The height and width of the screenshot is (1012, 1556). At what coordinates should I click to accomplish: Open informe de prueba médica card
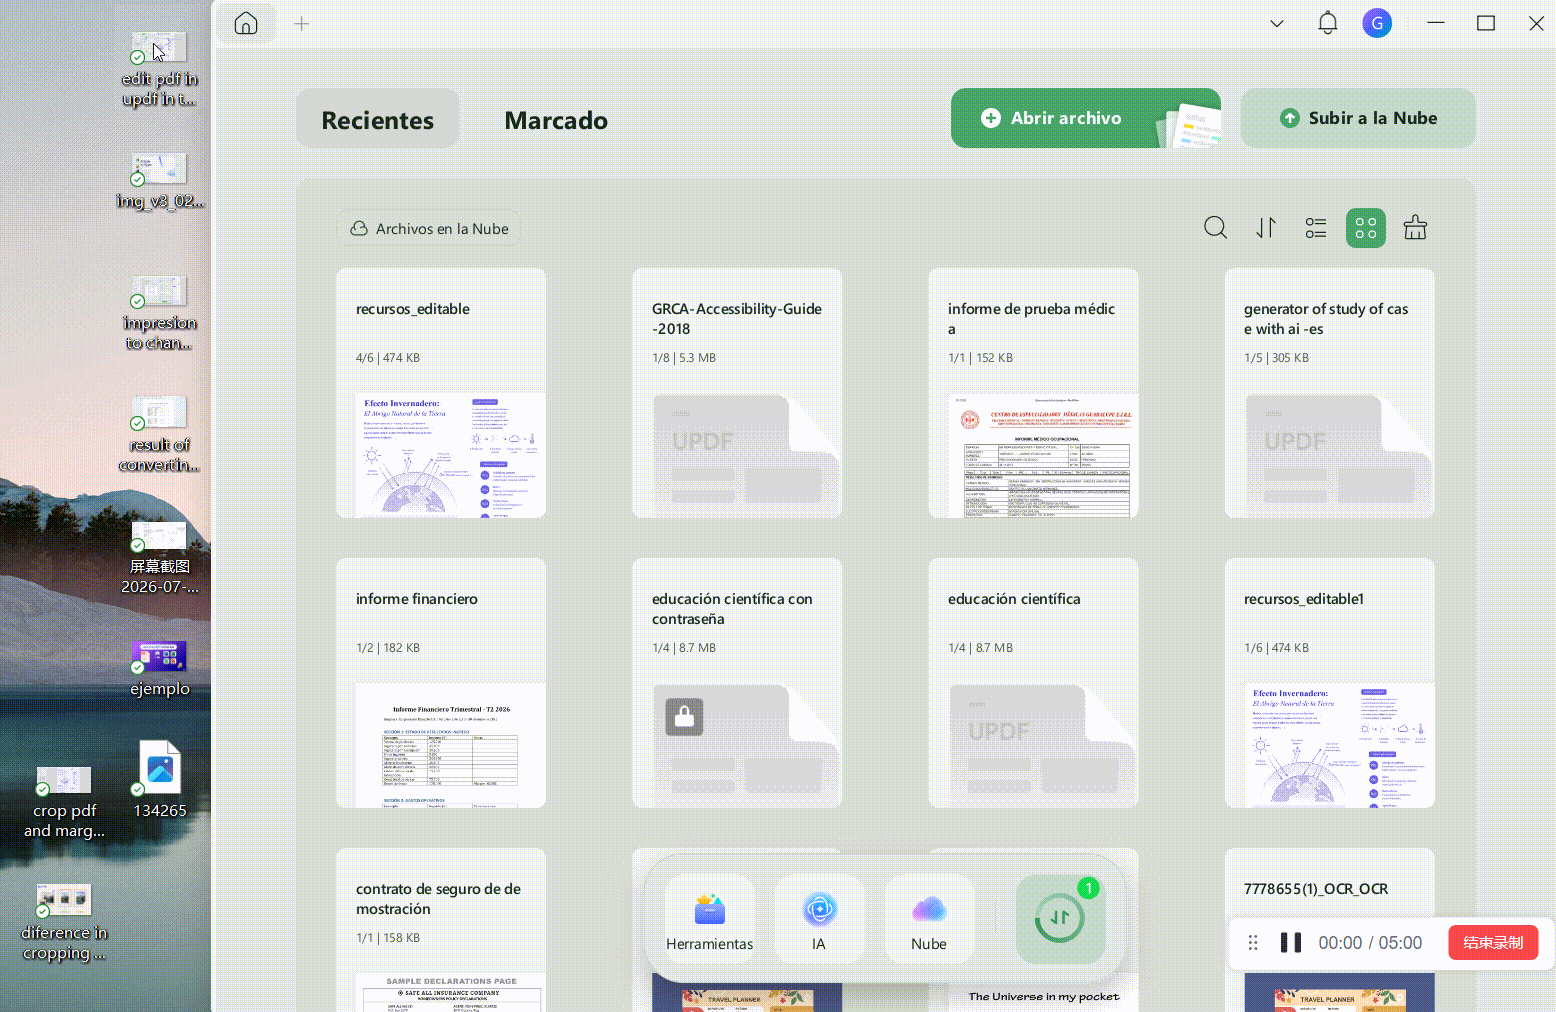point(1033,393)
